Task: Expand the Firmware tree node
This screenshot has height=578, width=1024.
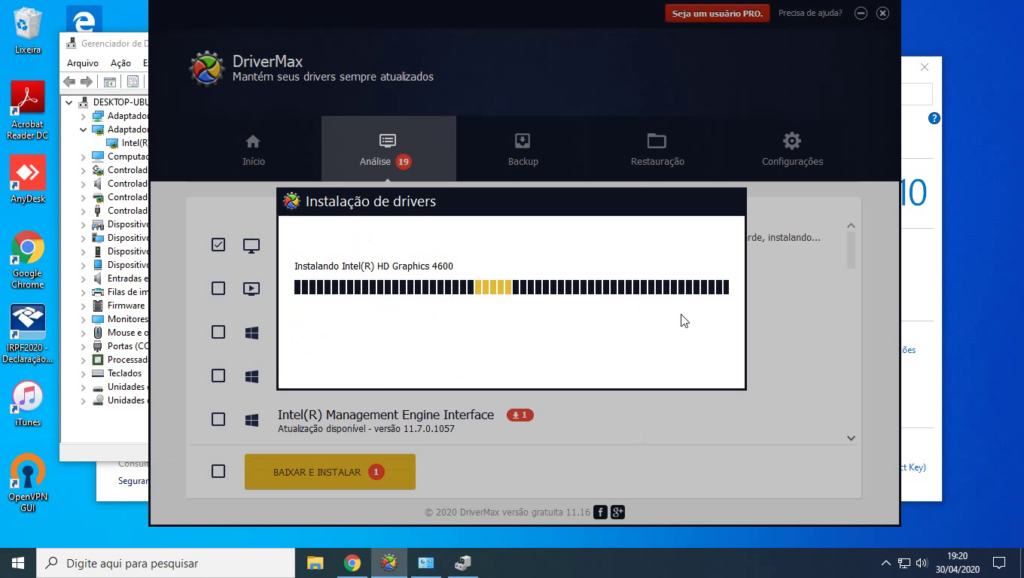Action: [84, 306]
